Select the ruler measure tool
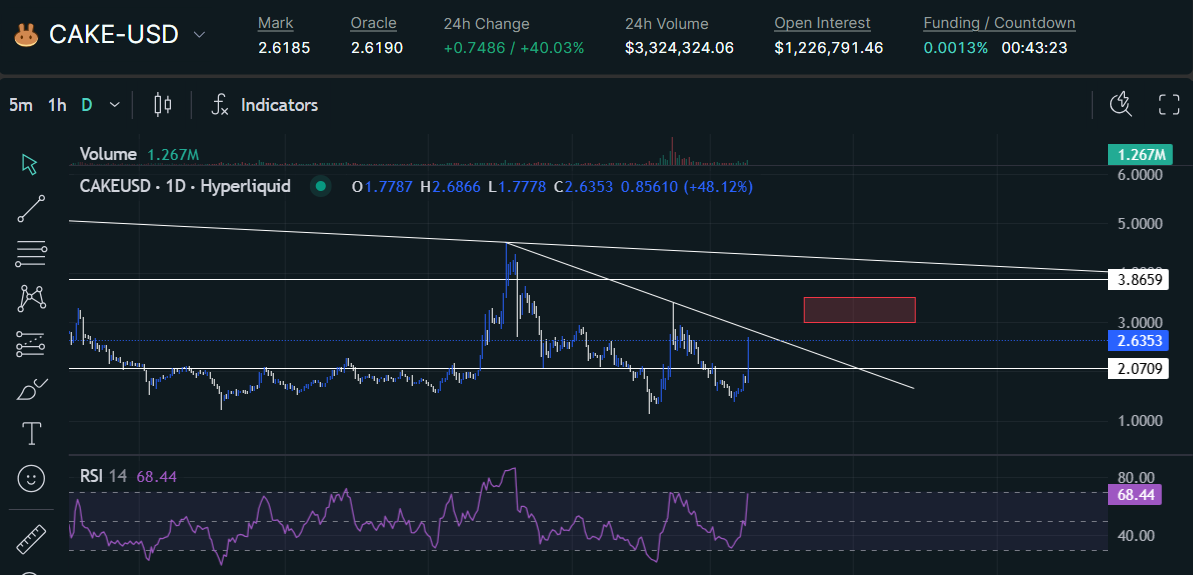The height and width of the screenshot is (575, 1193). tap(30, 538)
